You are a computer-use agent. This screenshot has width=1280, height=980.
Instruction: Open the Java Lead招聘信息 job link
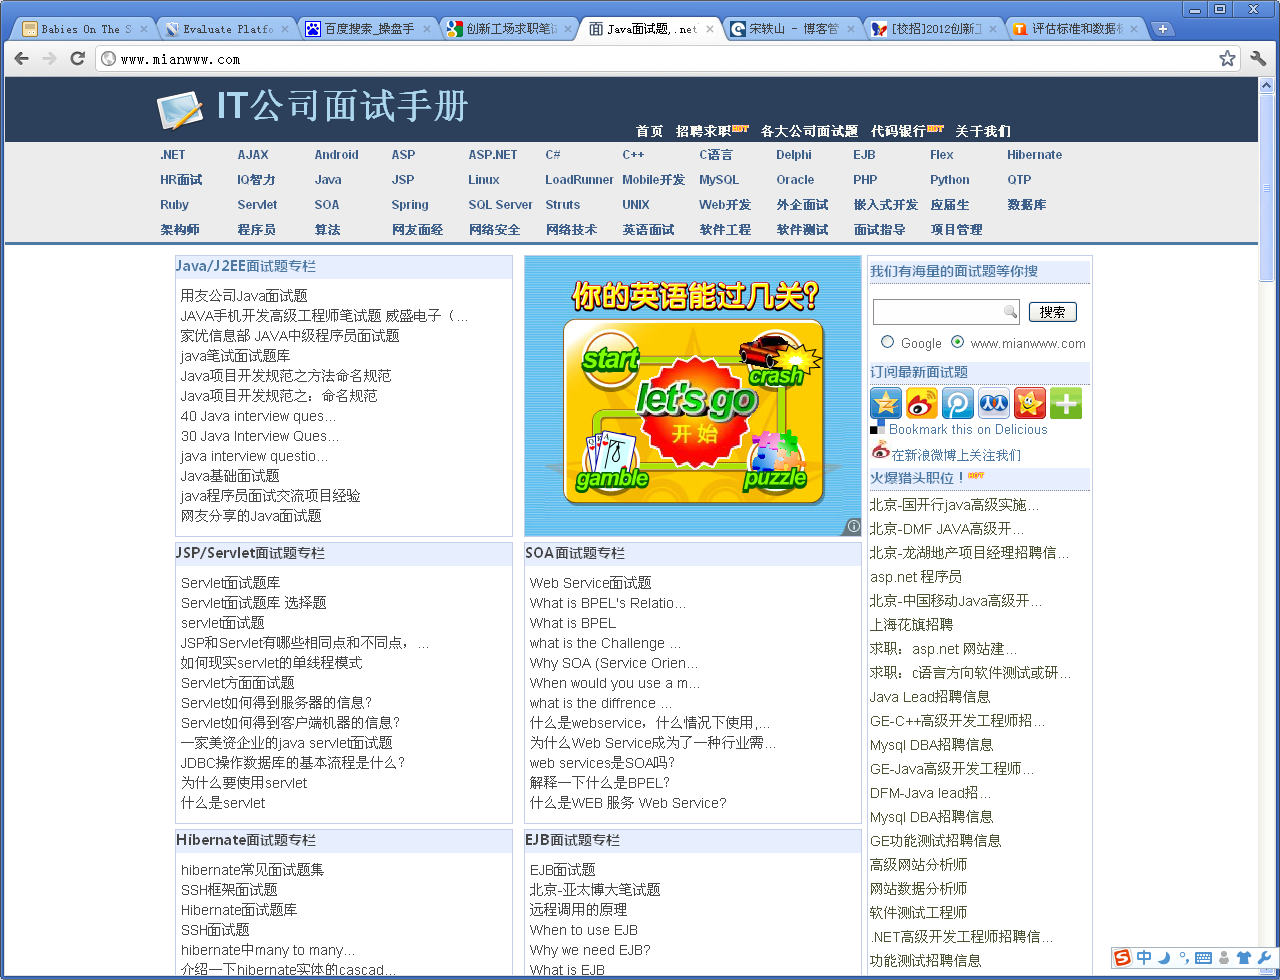click(x=930, y=697)
